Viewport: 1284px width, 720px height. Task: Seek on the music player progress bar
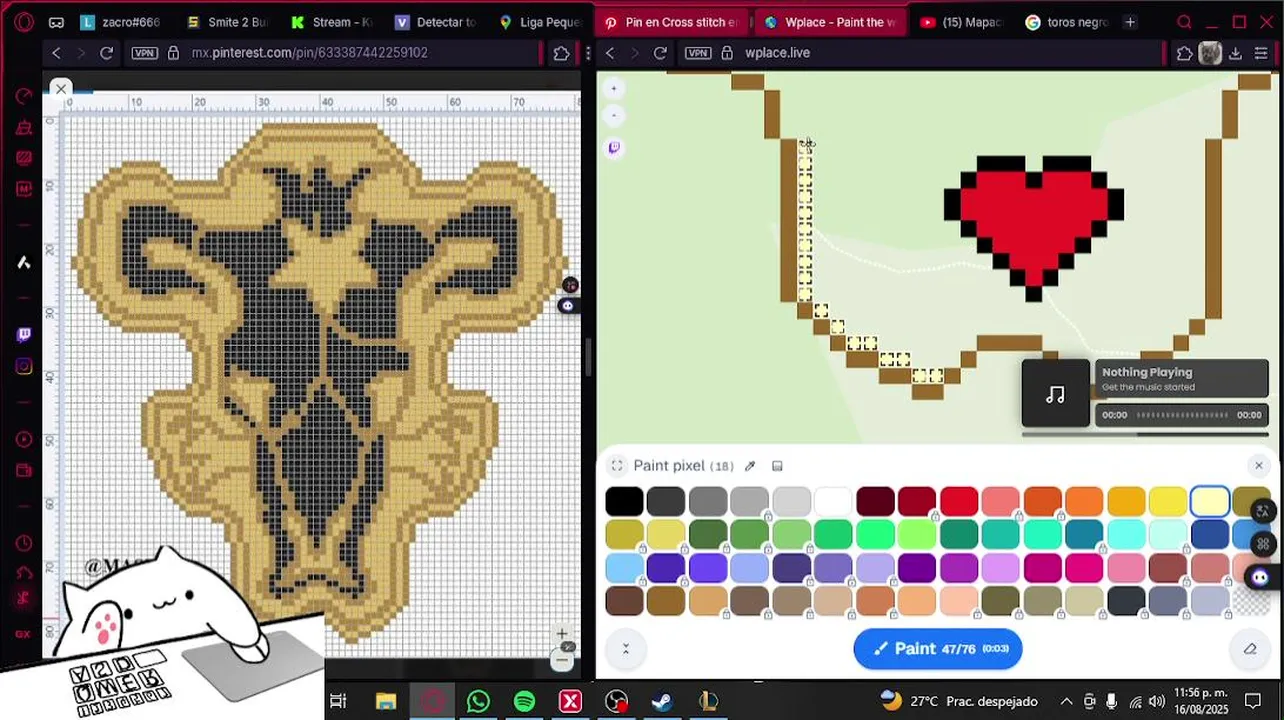tap(1181, 415)
